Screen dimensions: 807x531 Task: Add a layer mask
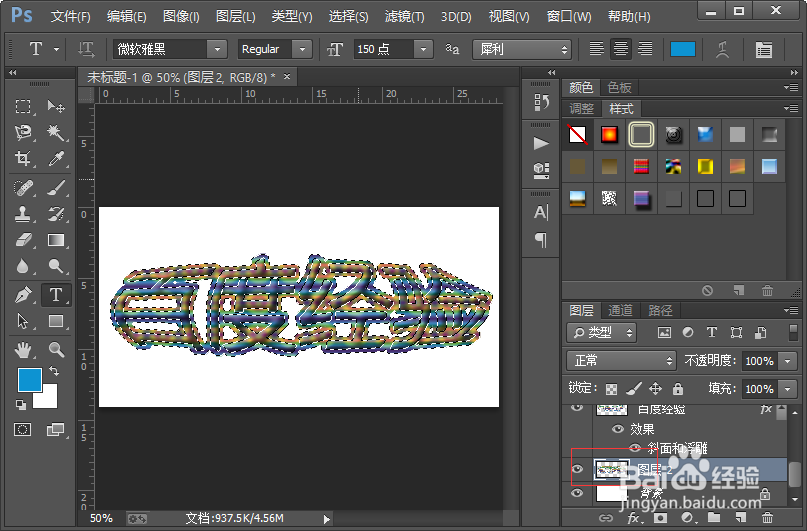click(x=660, y=518)
